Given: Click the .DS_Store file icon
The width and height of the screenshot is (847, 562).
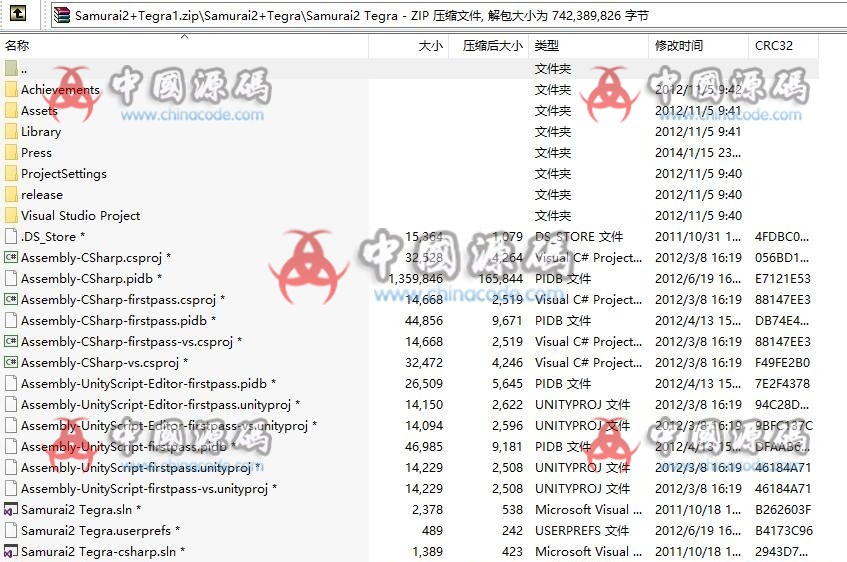Looking at the screenshot, I should (x=11, y=237).
